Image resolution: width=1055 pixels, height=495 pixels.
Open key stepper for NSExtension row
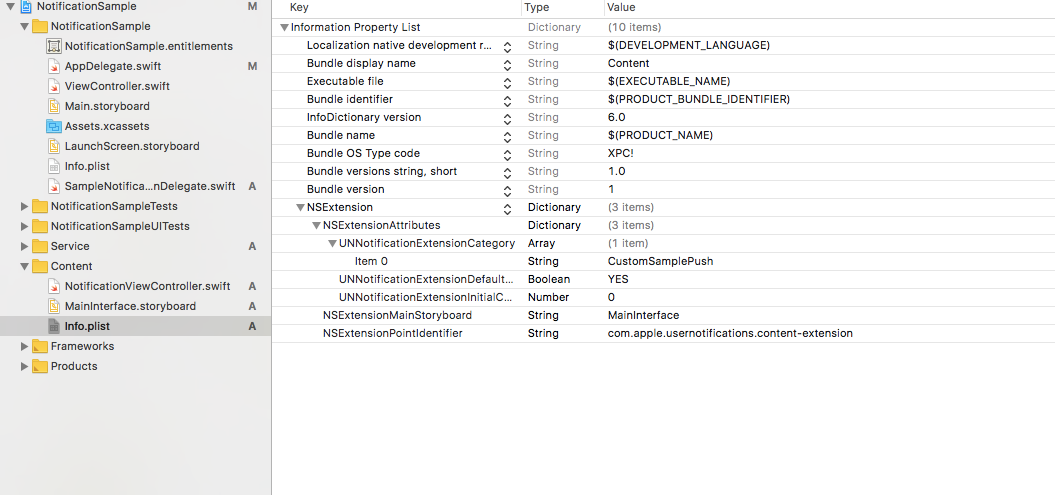pyautogui.click(x=507, y=208)
